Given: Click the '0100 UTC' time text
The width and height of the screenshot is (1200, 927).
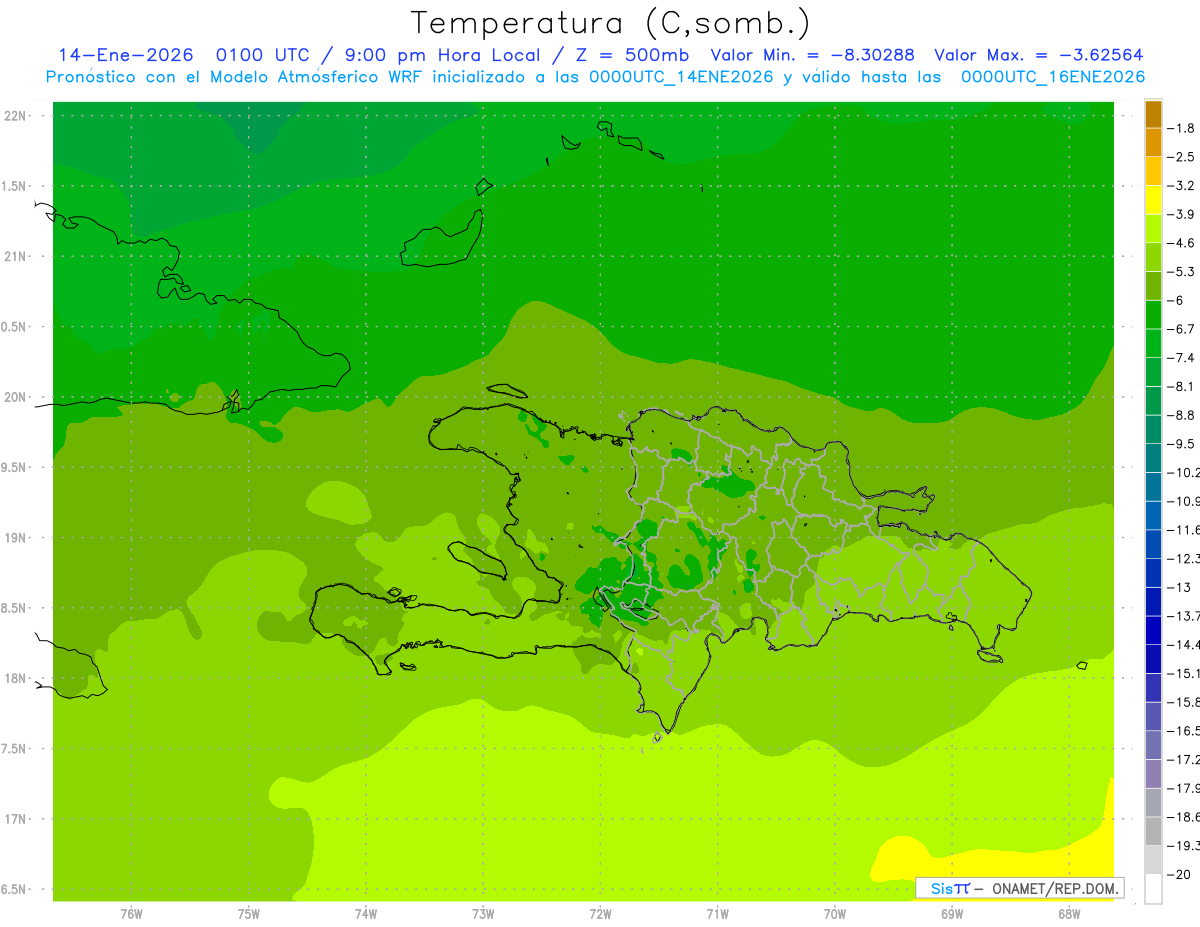Looking at the screenshot, I should [262, 55].
